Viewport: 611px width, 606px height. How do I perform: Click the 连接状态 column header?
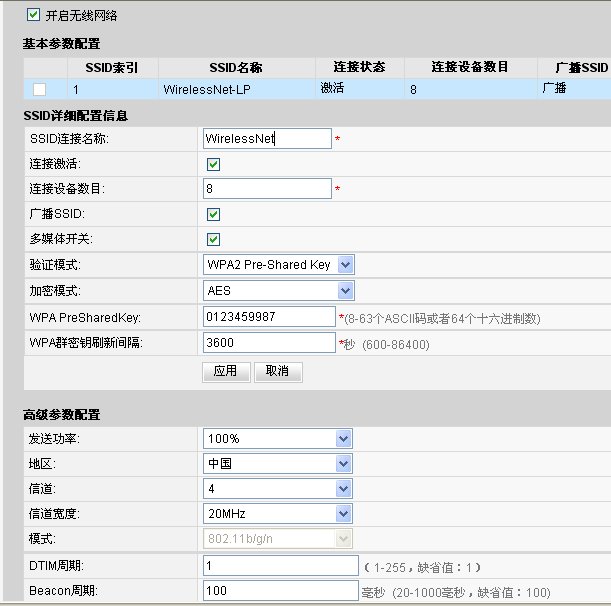pyautogui.click(x=359, y=67)
